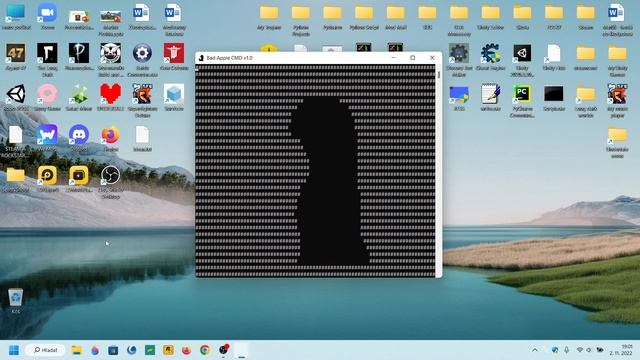
Task: Open the Rockstar launcher on taskbar
Action: click(x=168, y=350)
